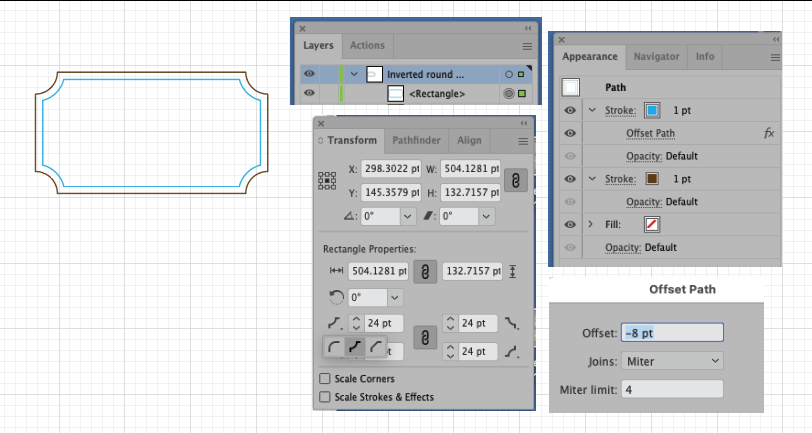This screenshot has width=812, height=433.
Task: Toggle constrain width and height proportions link
Action: pos(515,180)
